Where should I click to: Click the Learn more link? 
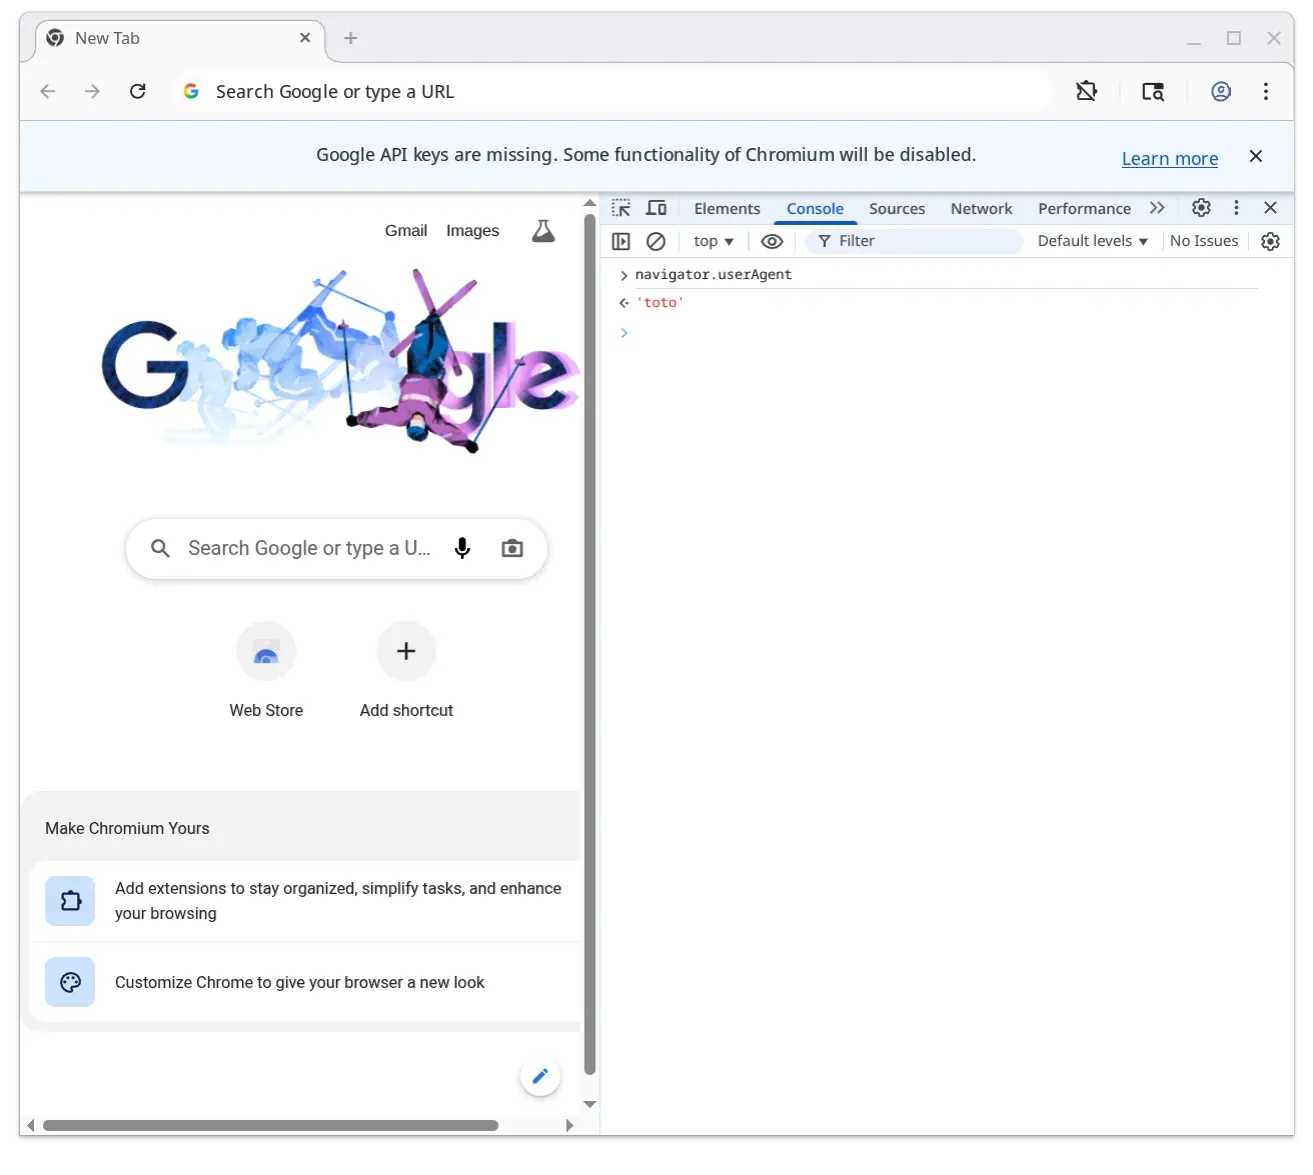coord(1169,158)
